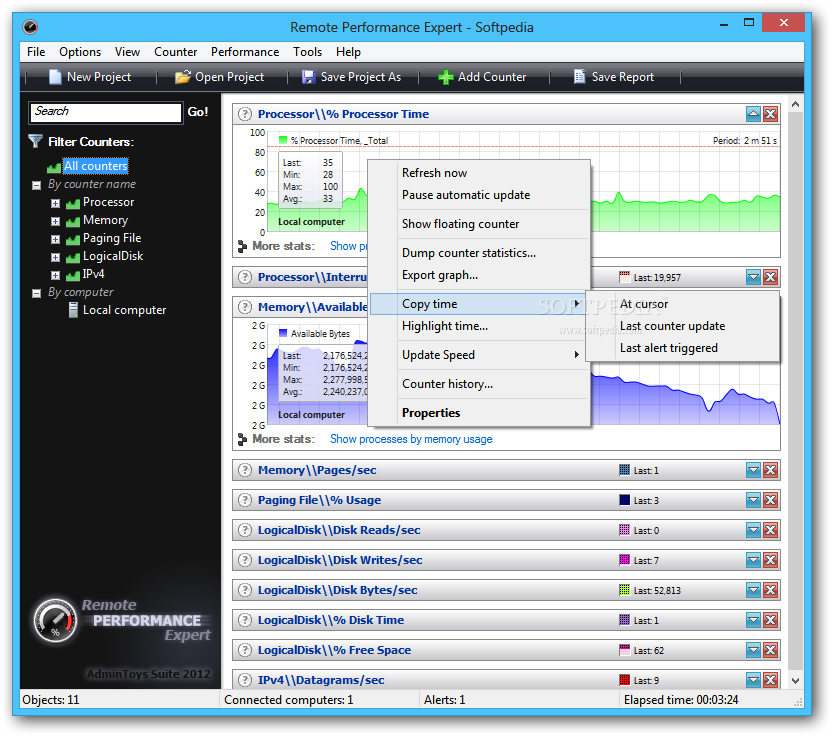The width and height of the screenshot is (832, 736).
Task: Open the Update Speed submenu
Action: (x=480, y=355)
